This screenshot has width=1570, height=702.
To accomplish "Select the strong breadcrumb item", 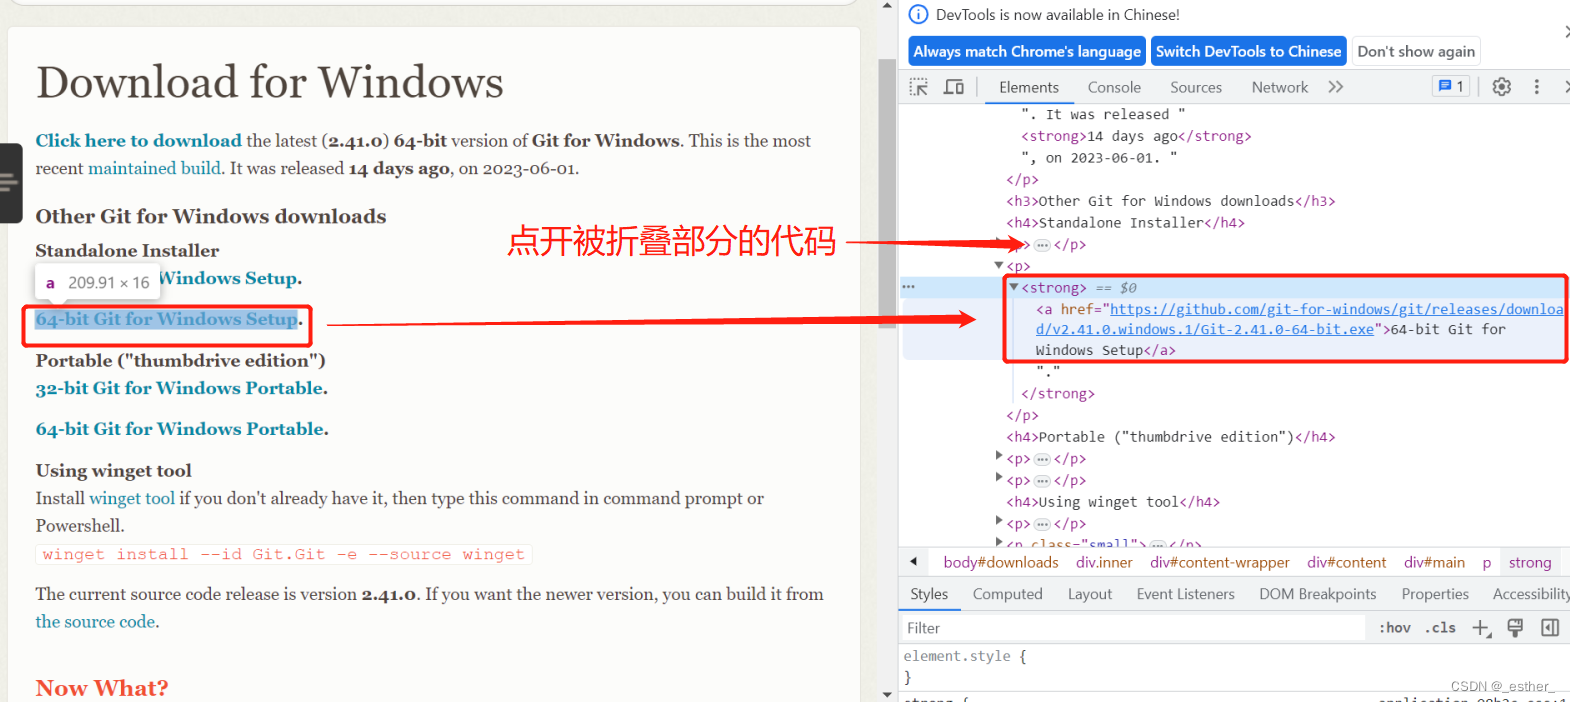I will 1530,562.
